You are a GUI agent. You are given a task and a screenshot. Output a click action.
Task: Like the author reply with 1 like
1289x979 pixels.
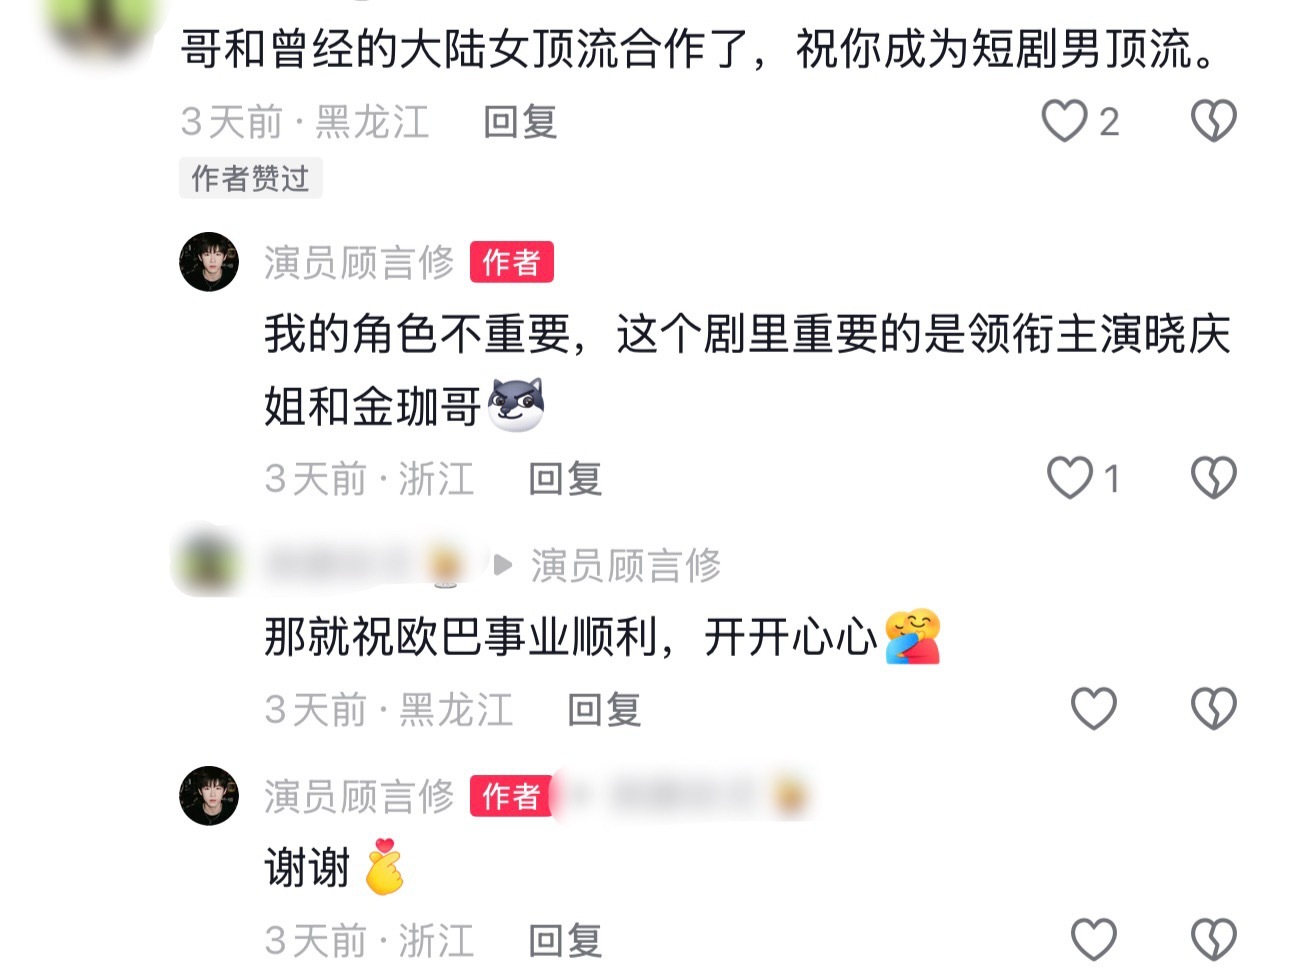tap(1069, 478)
